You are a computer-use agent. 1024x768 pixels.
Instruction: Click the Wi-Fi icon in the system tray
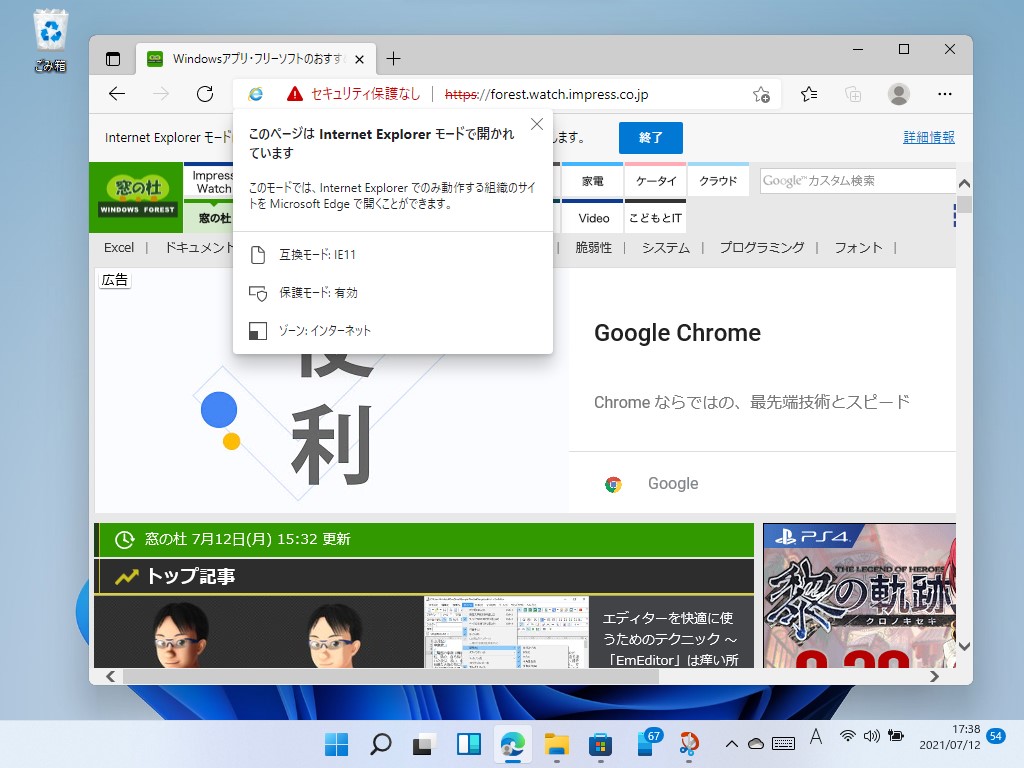(847, 743)
